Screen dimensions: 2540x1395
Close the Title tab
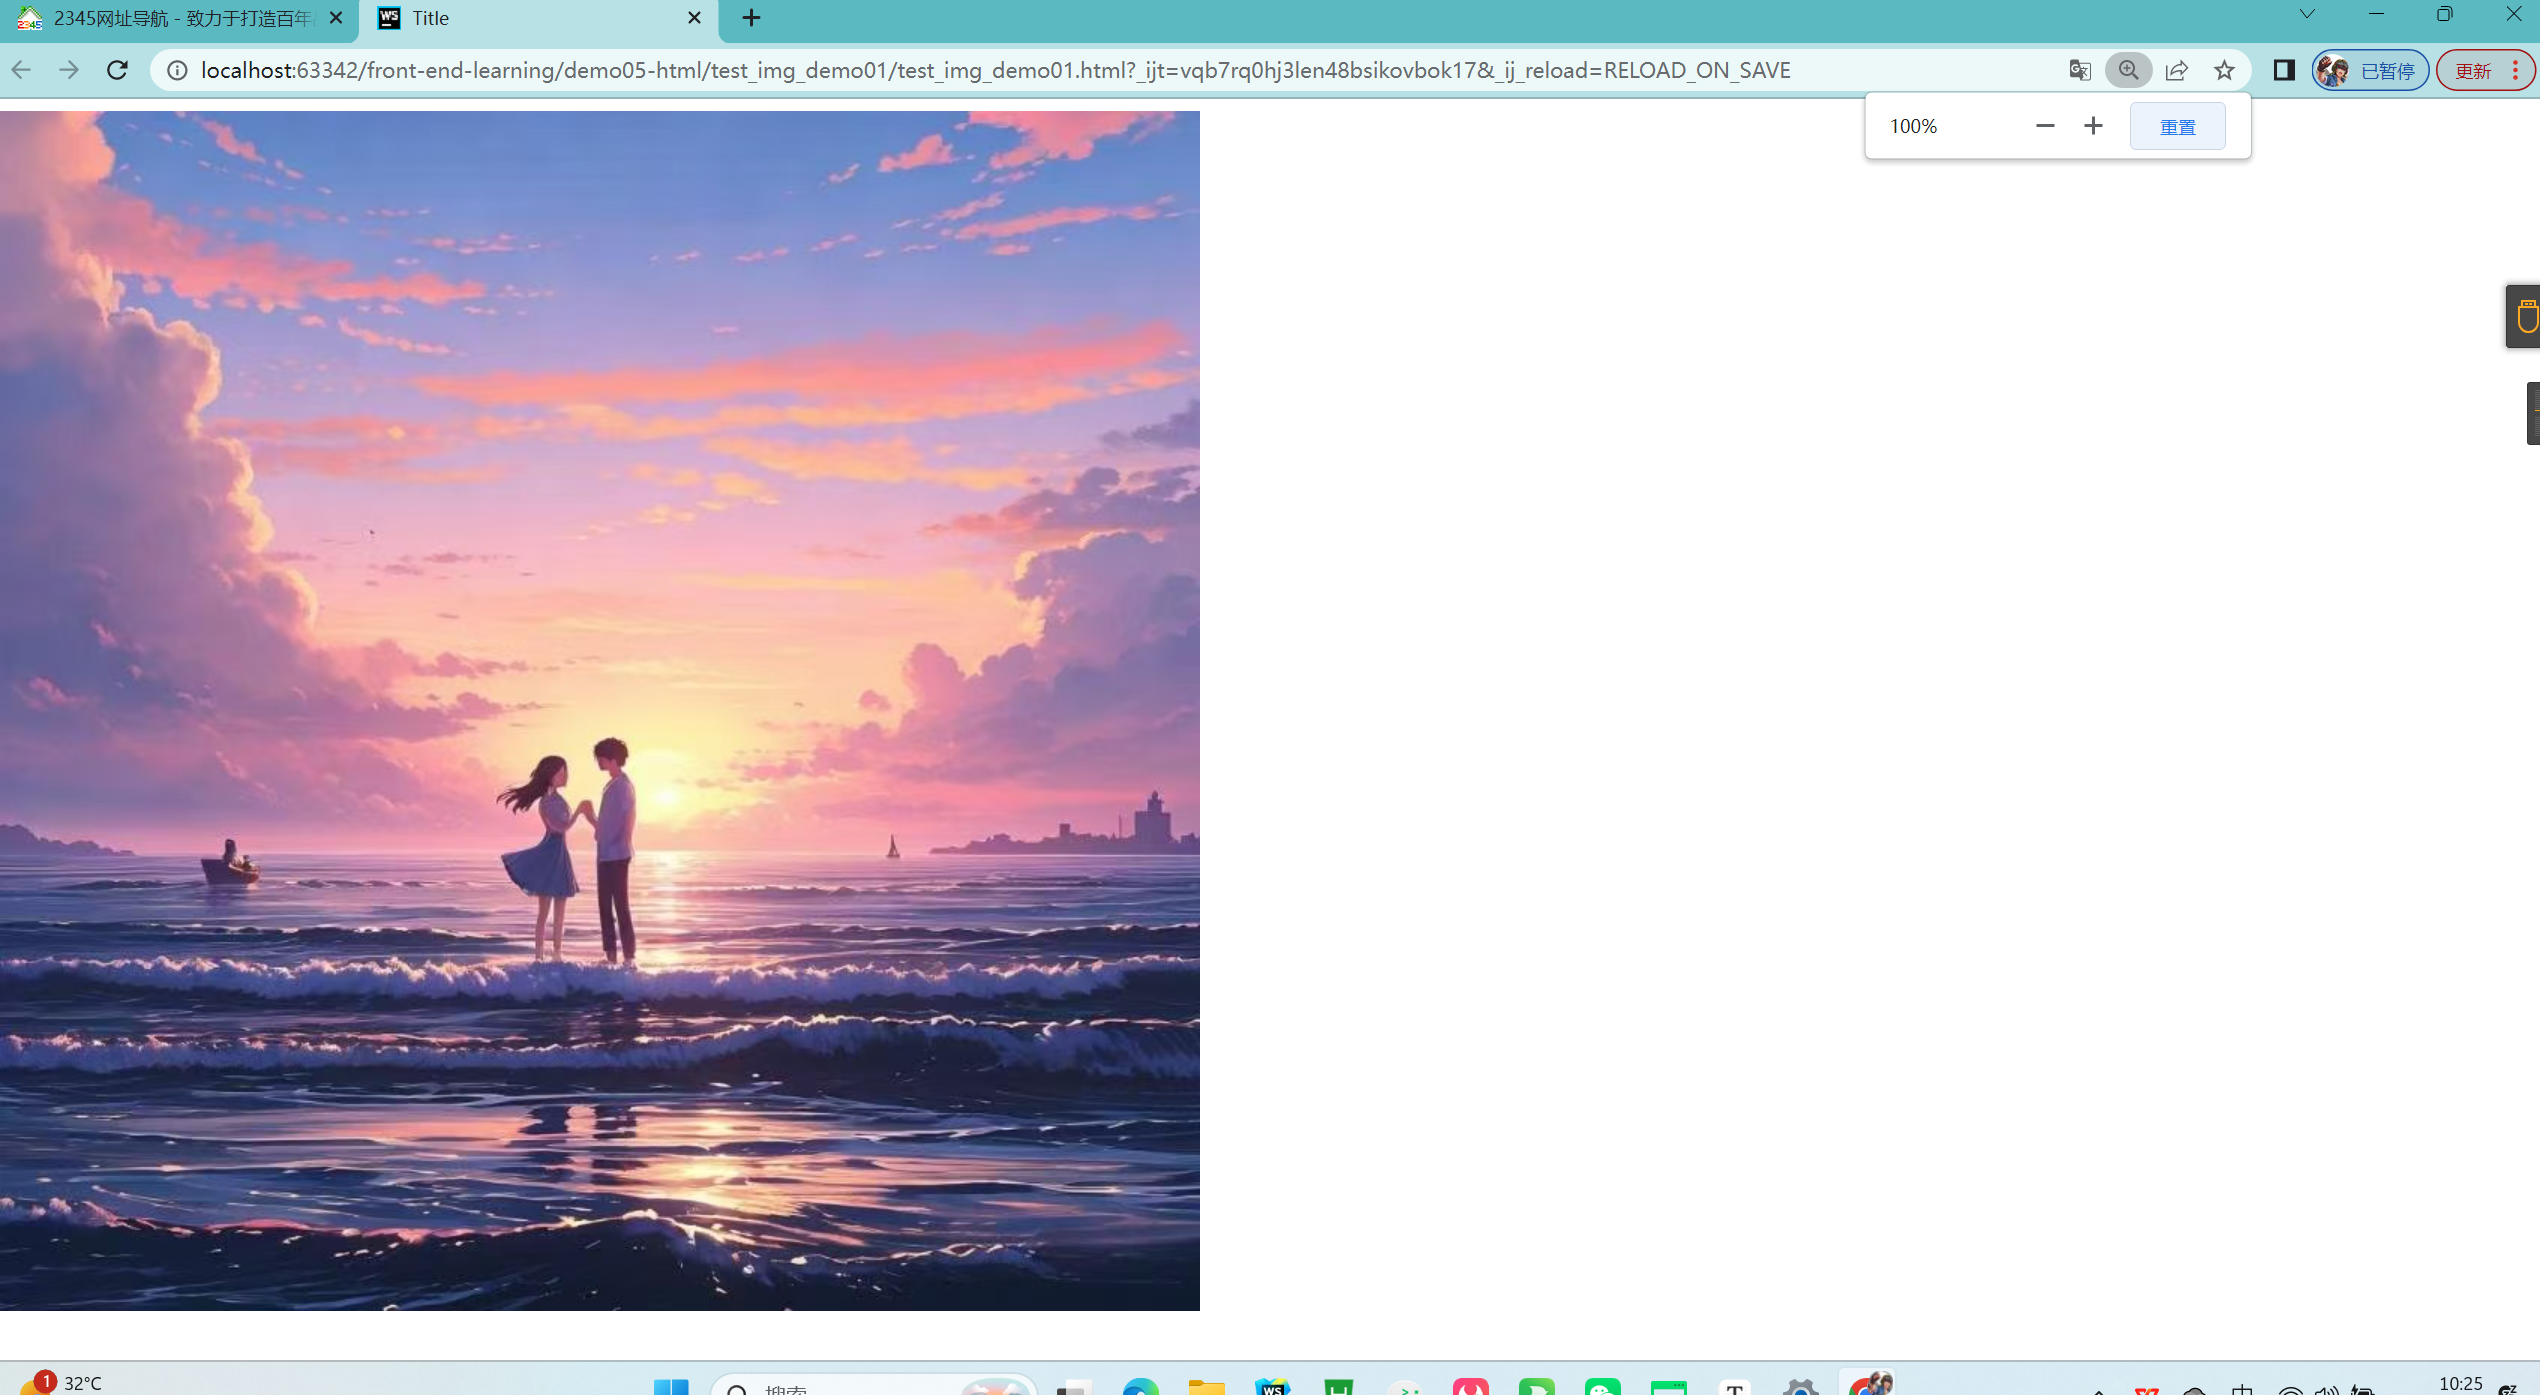694,18
